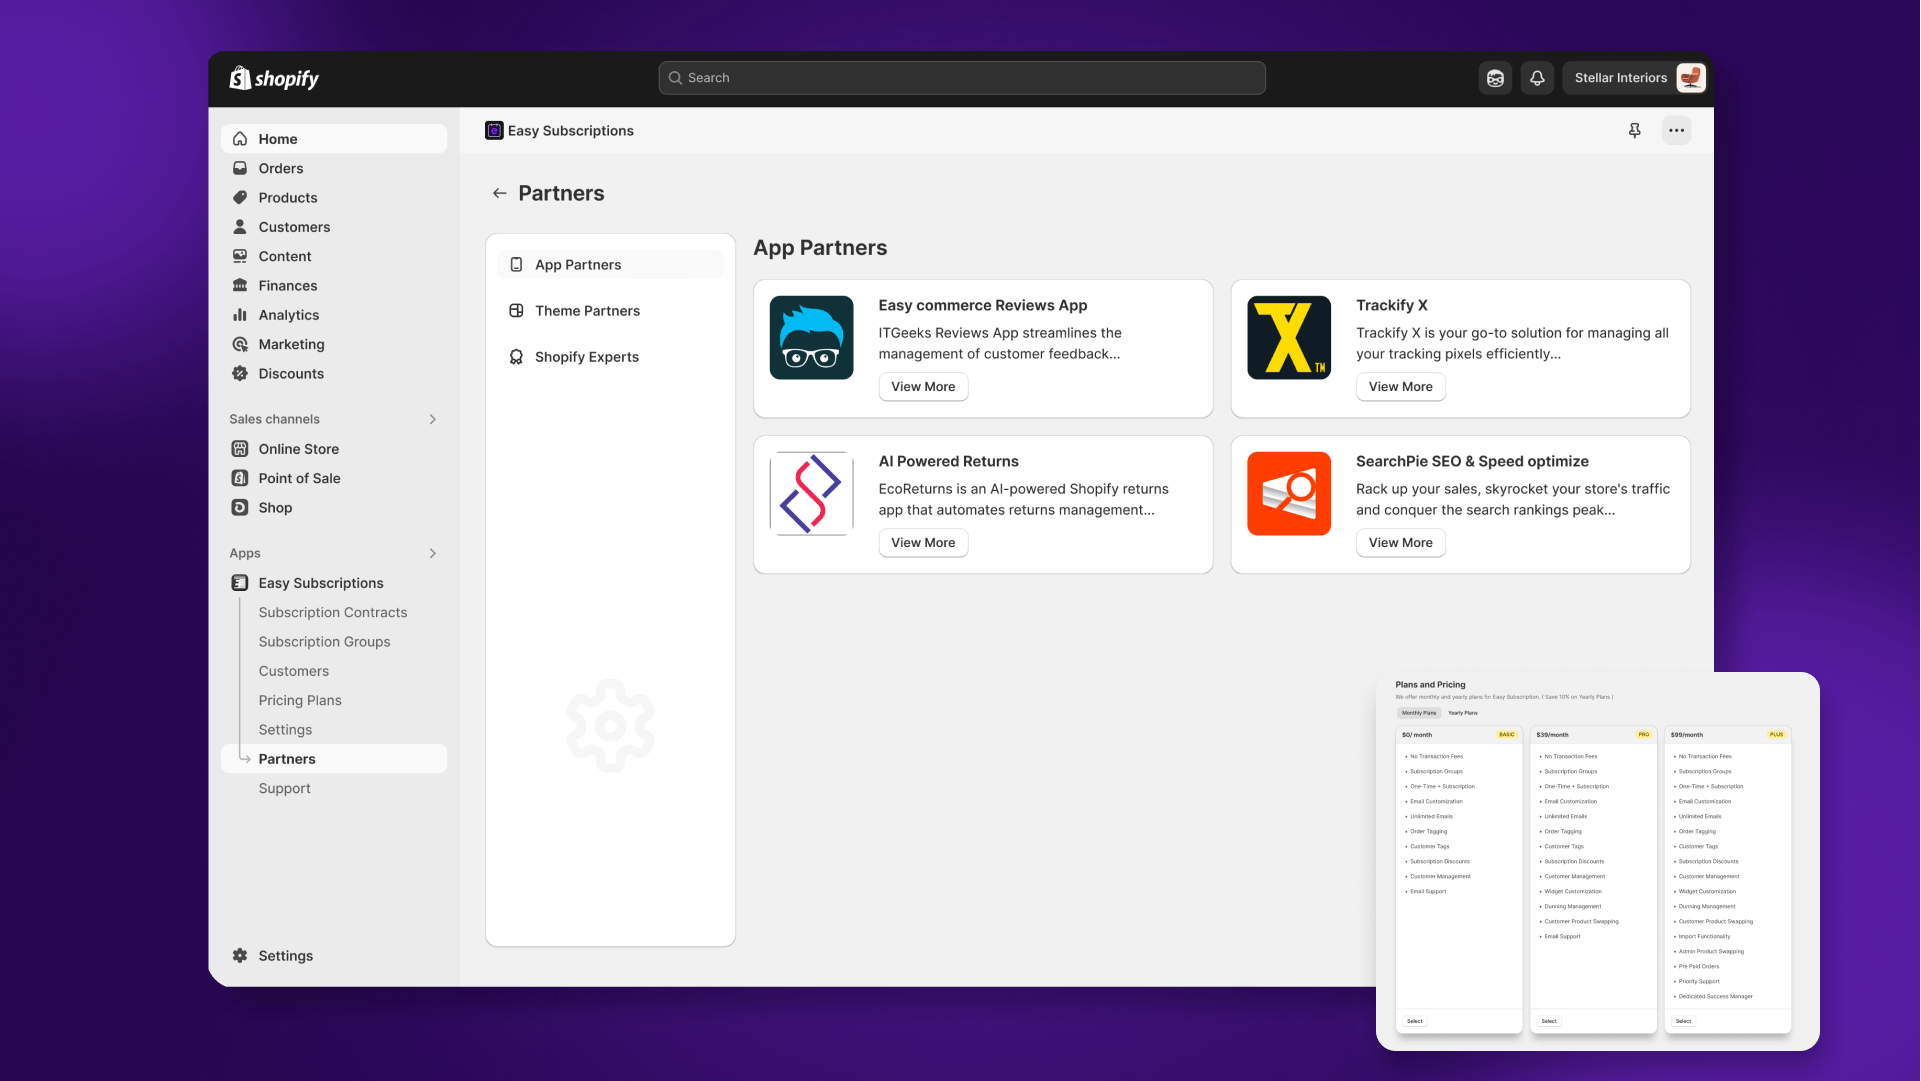This screenshot has height=1081, width=1921.
Task: Select the Monthly Plans tab
Action: click(1419, 713)
